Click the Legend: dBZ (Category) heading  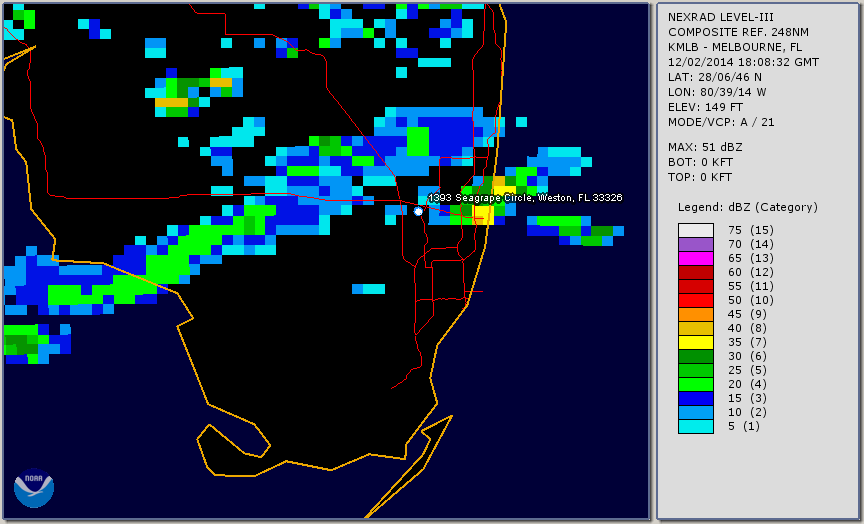point(748,207)
